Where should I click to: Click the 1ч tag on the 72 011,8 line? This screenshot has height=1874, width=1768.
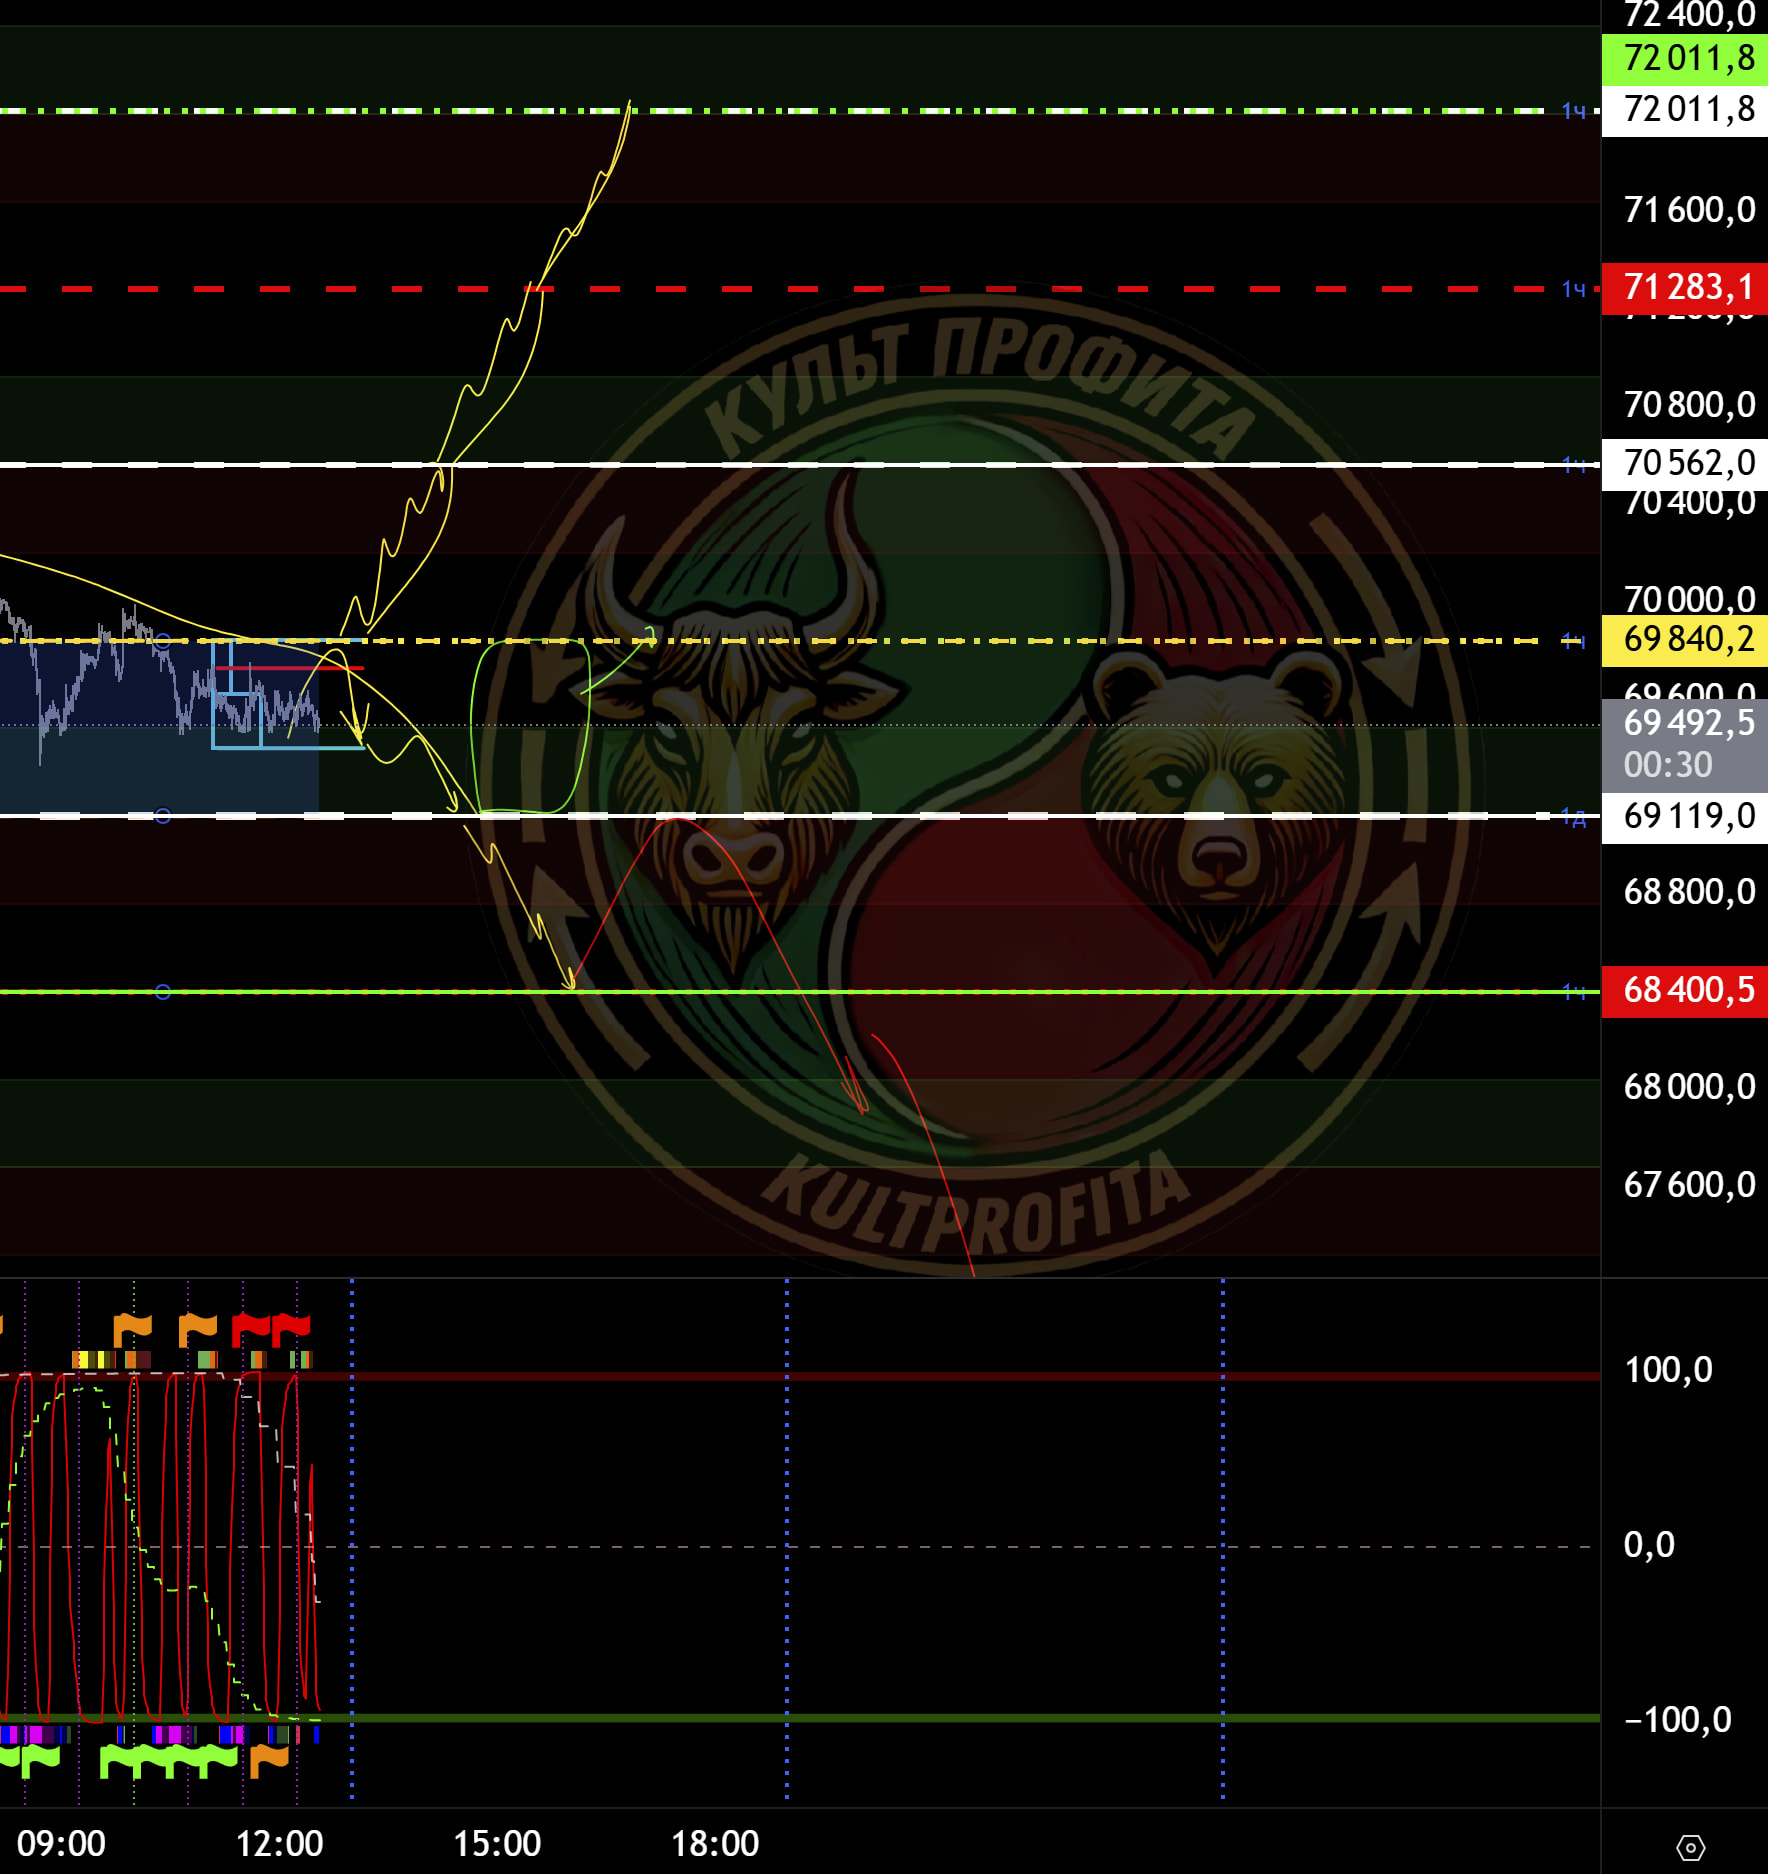point(1573,111)
